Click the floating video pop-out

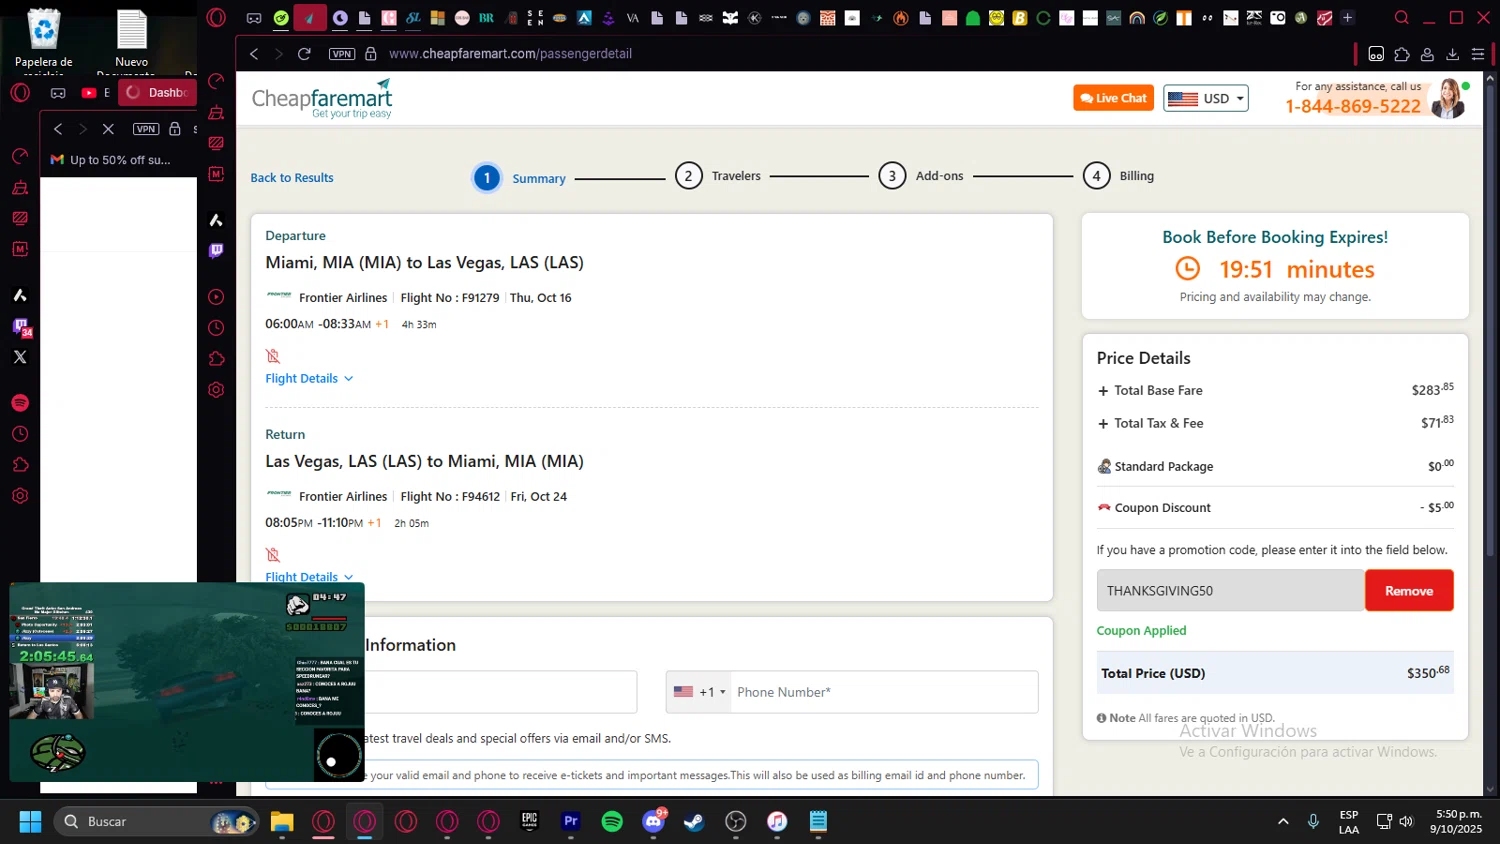187,682
